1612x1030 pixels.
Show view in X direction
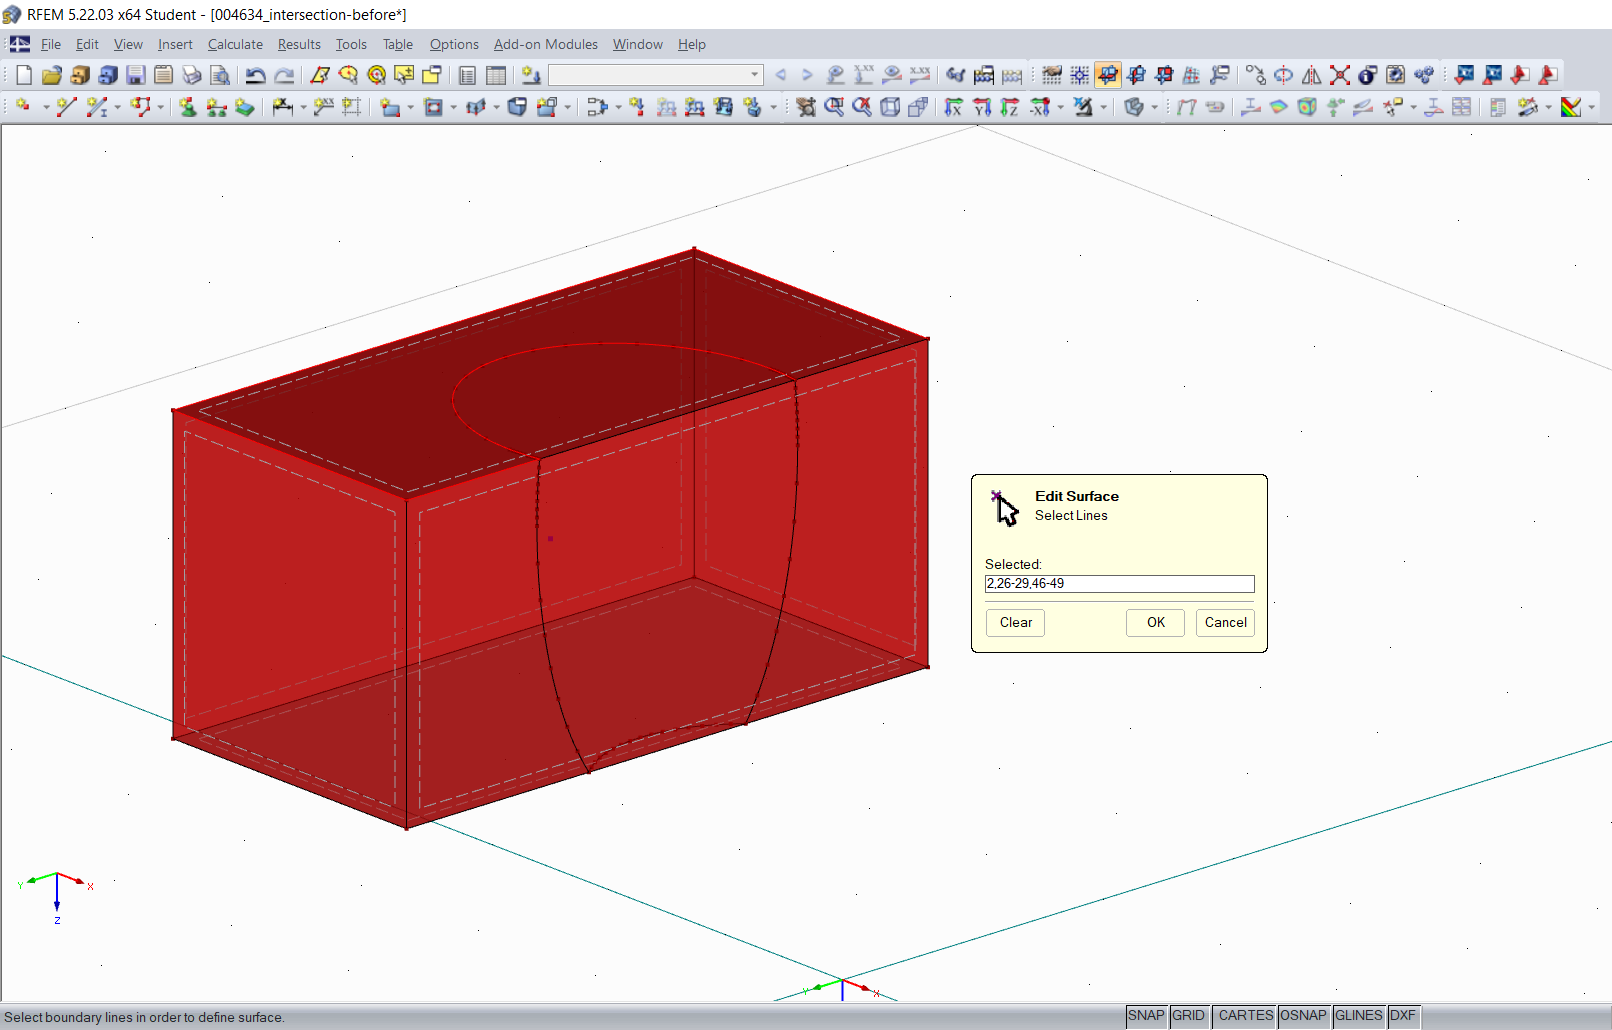pos(954,107)
